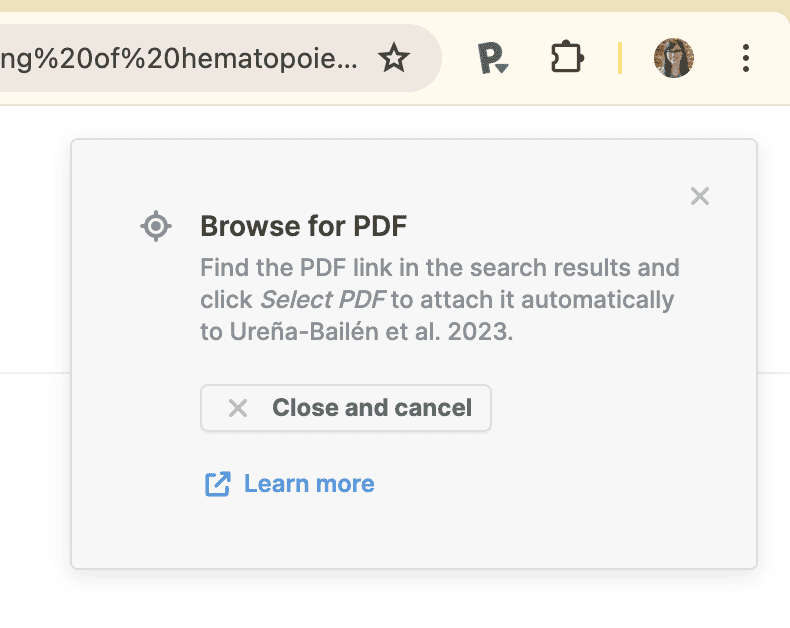Bookmark this page with the star icon

[394, 59]
